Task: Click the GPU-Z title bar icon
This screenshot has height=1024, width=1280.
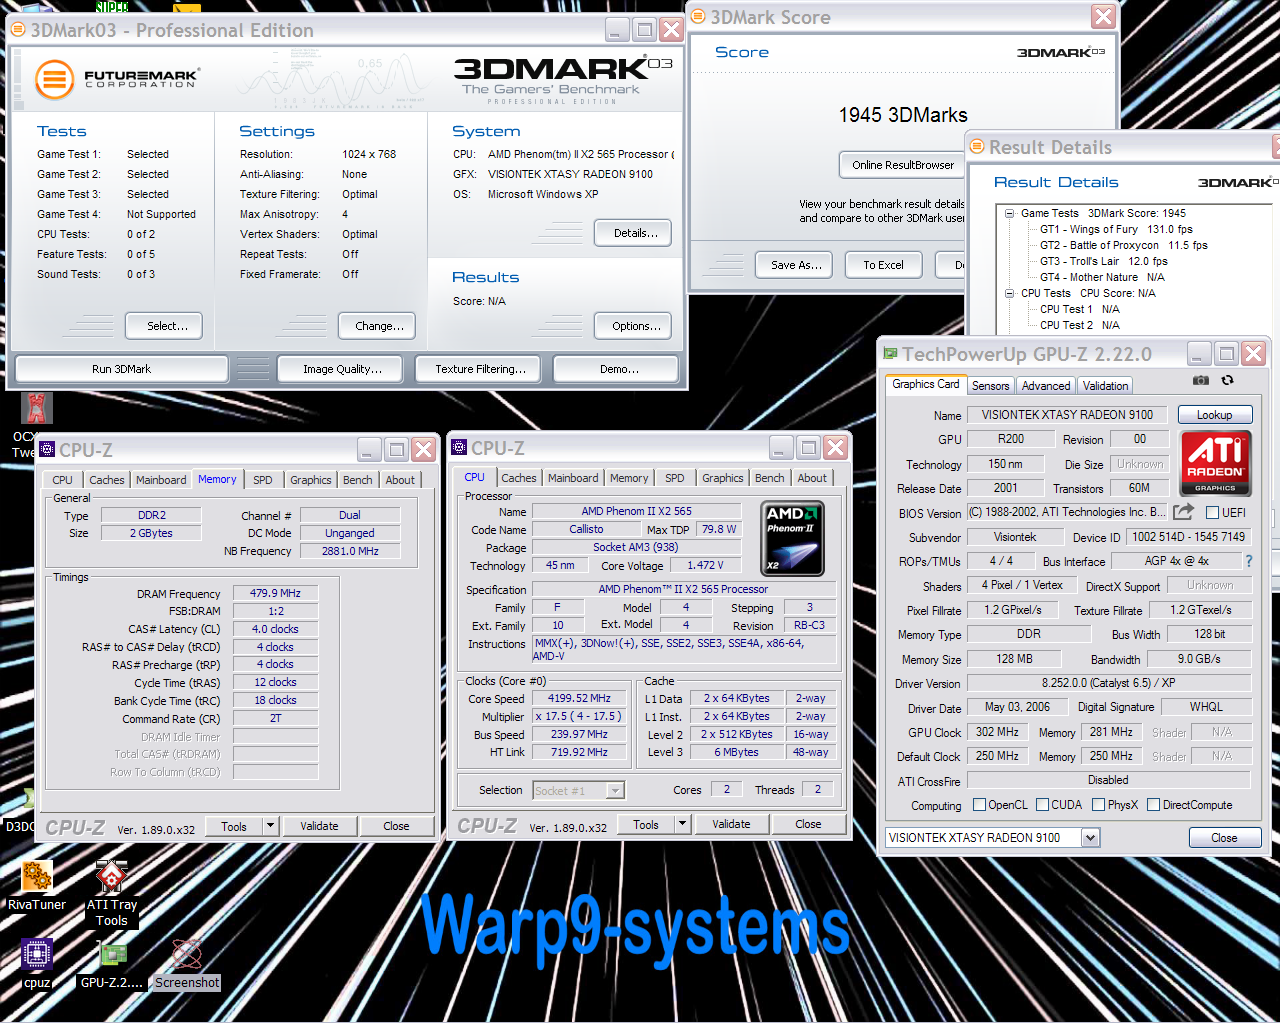Action: (x=891, y=354)
